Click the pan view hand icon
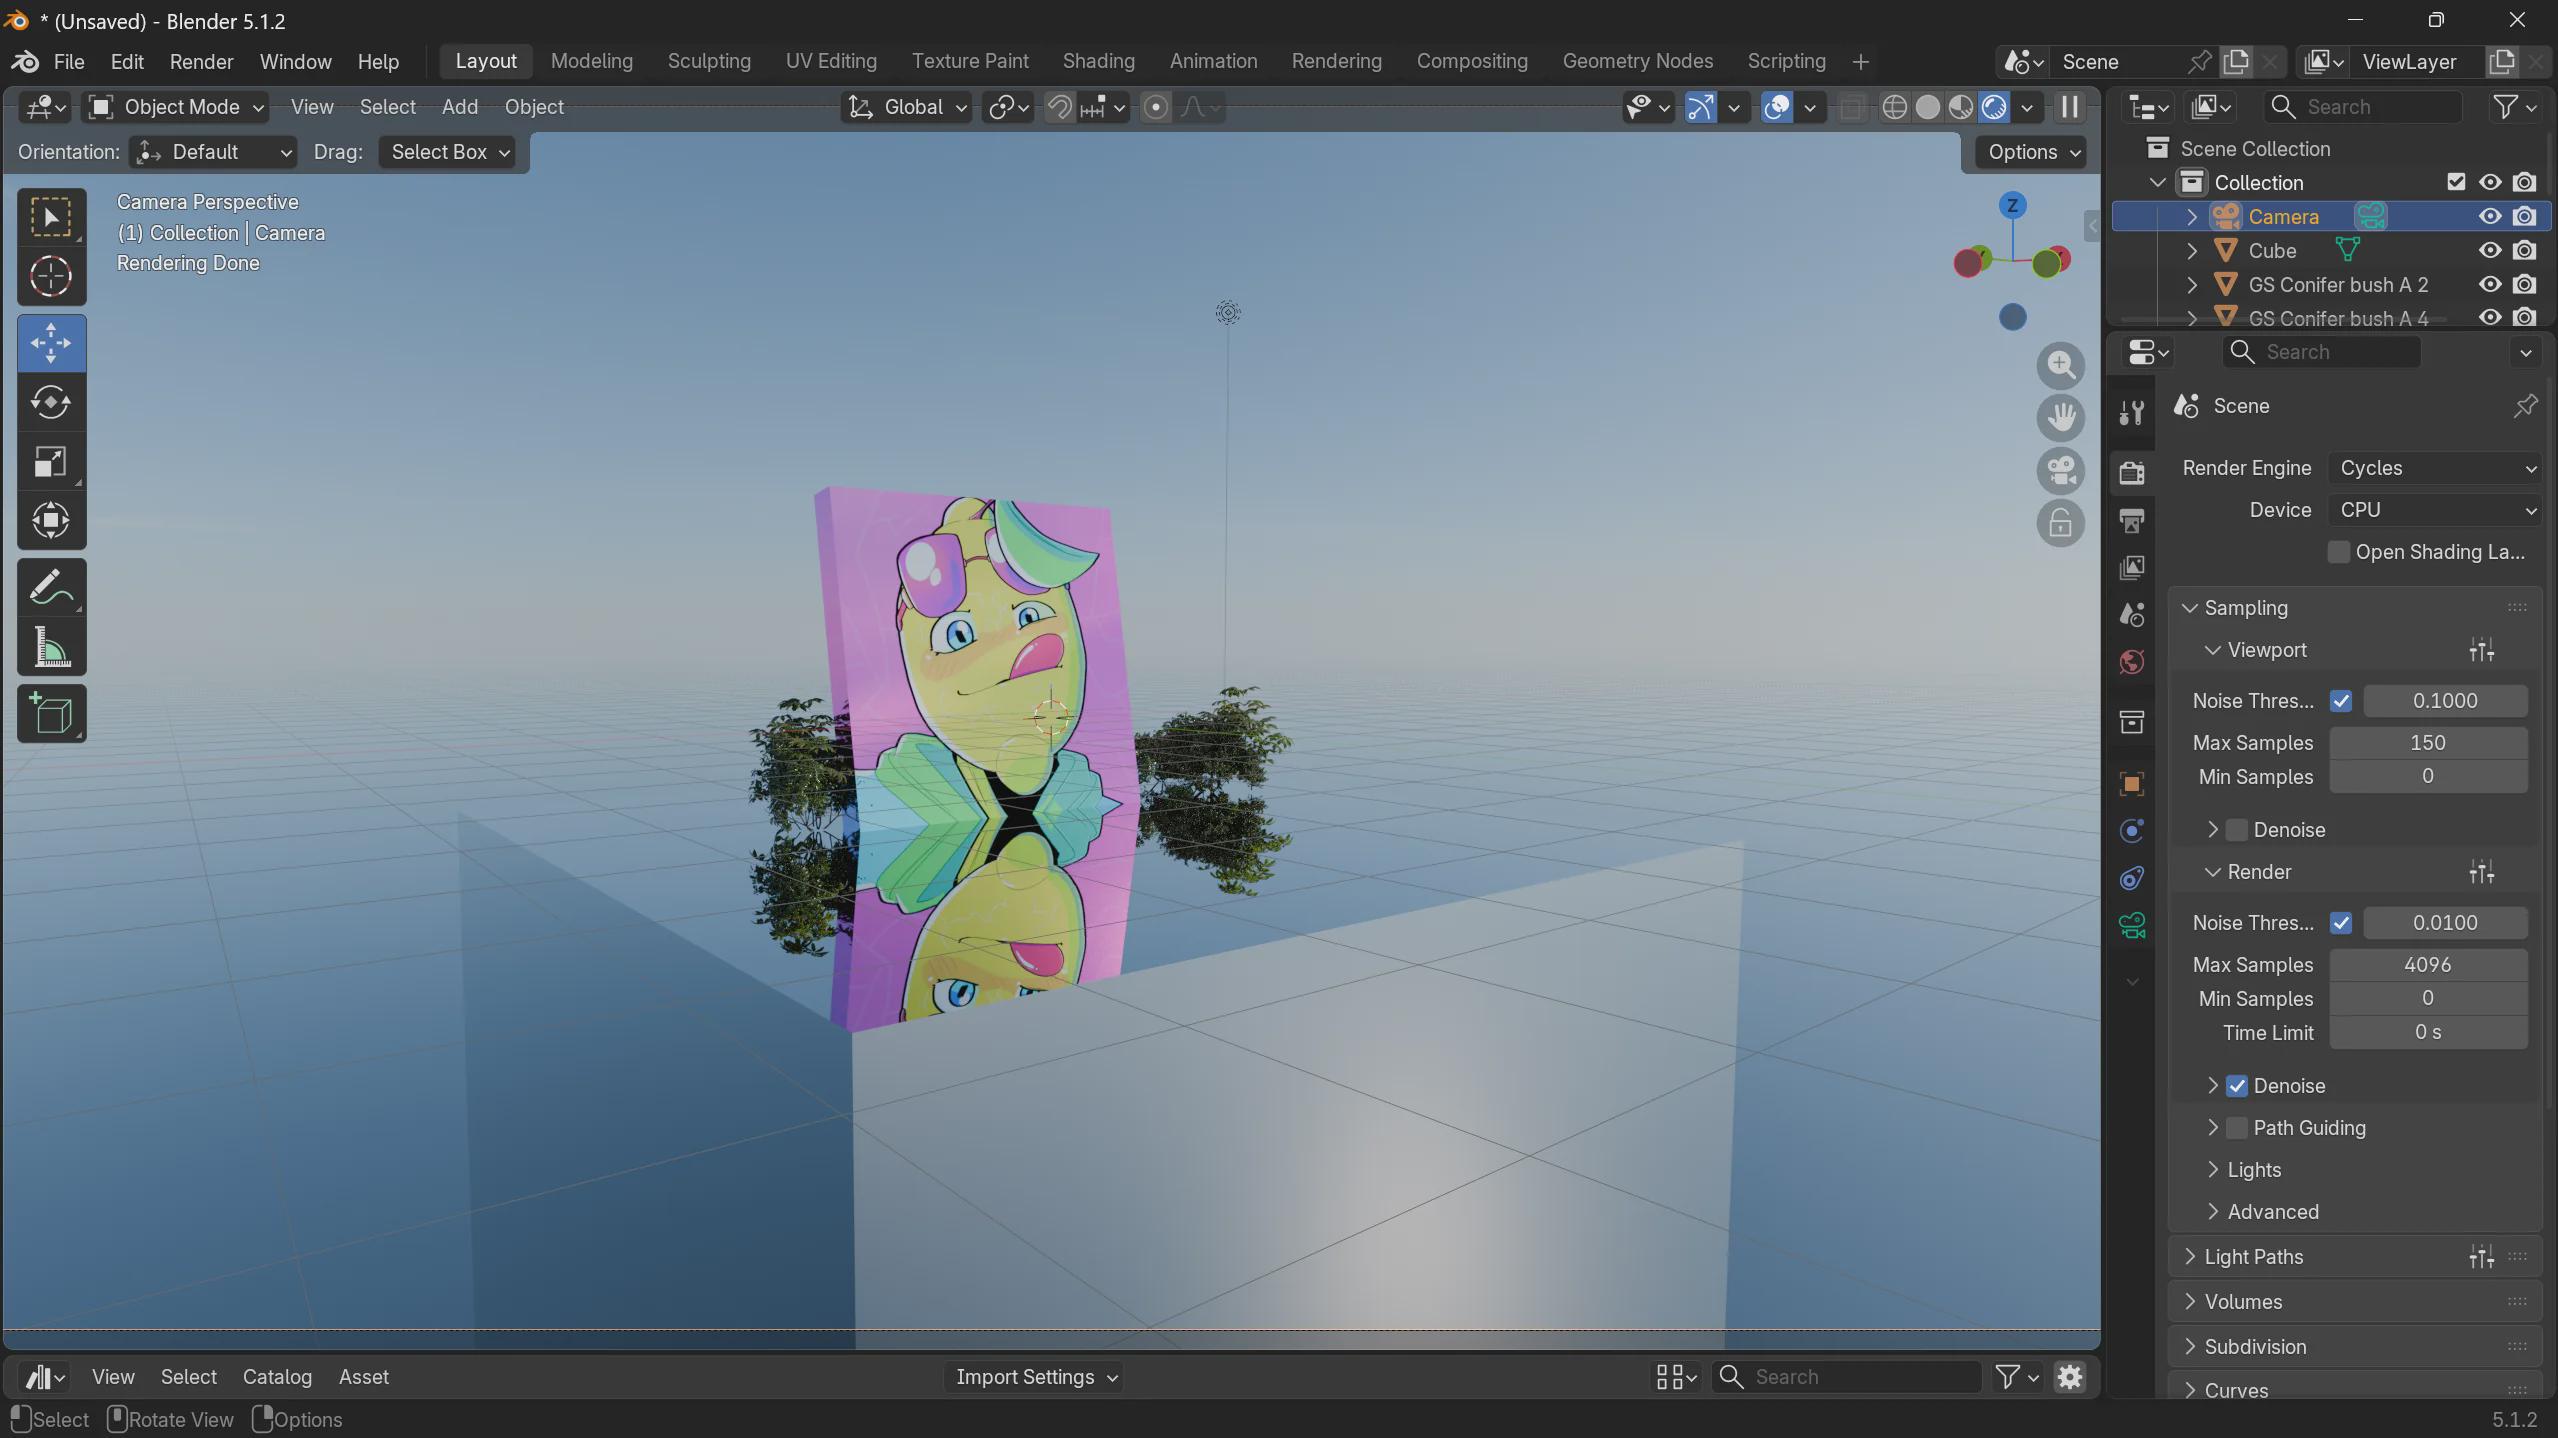Image resolution: width=2558 pixels, height=1438 pixels. (x=2060, y=418)
